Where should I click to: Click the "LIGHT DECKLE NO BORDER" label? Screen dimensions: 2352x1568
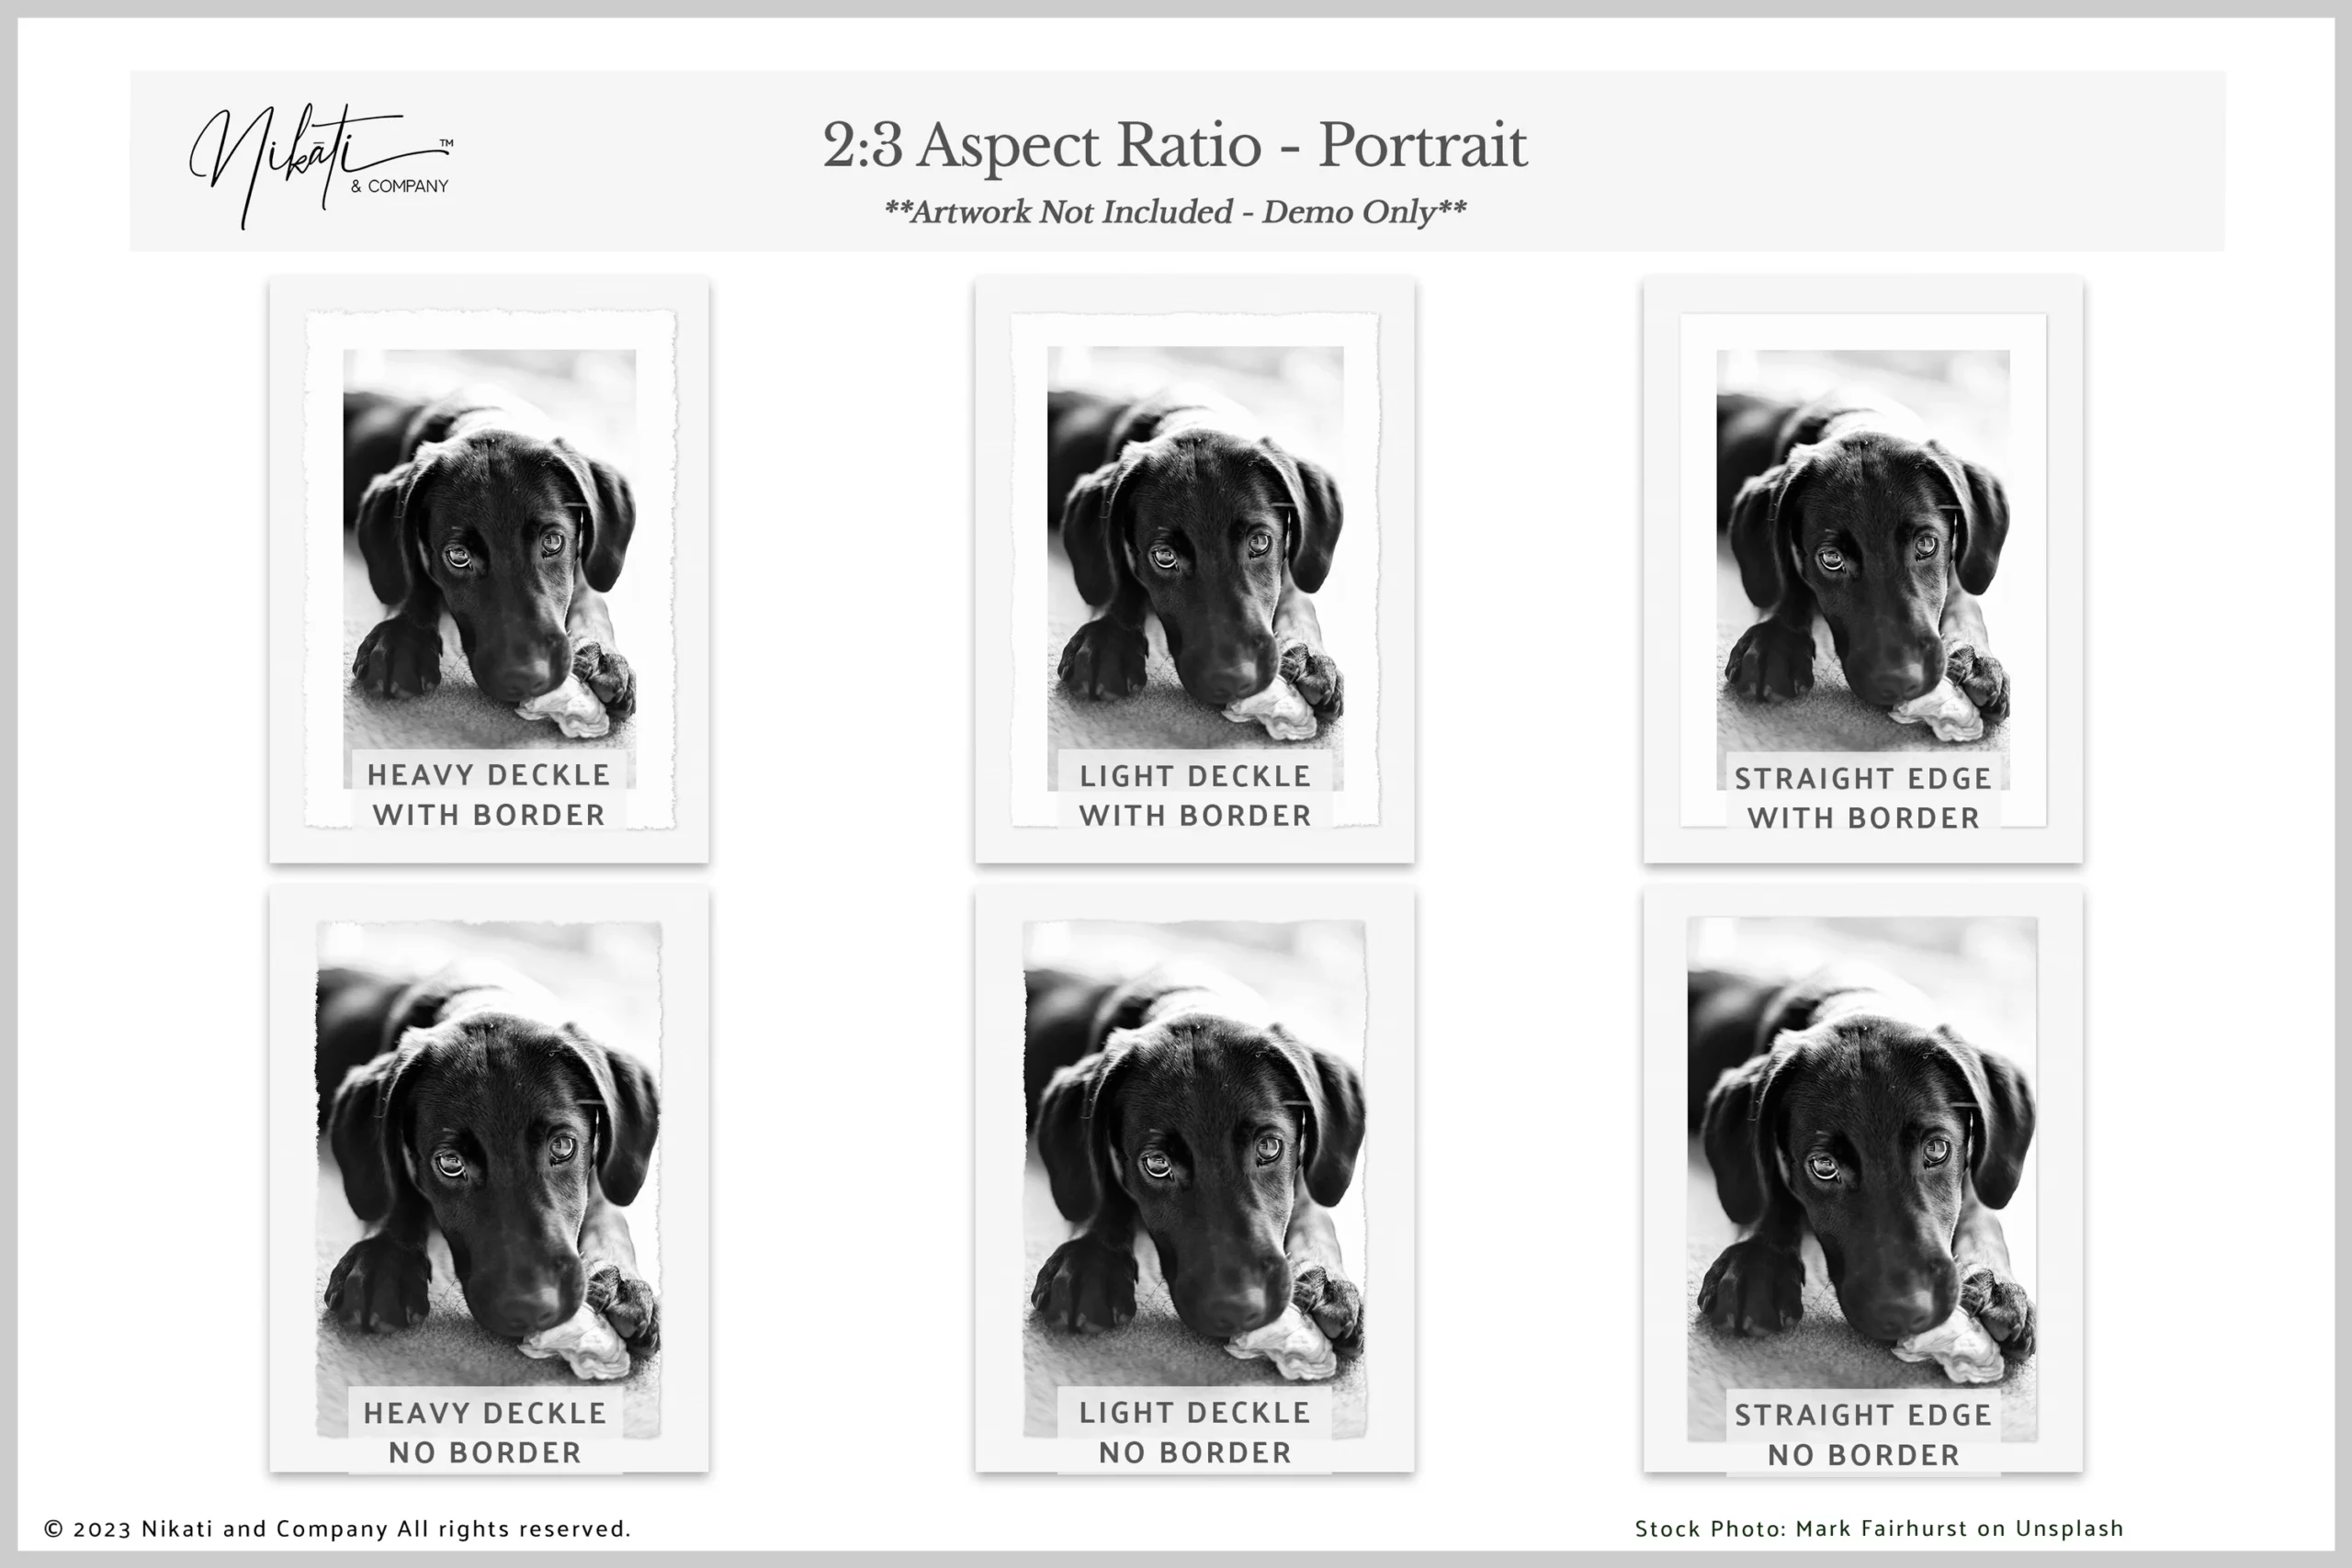(x=1195, y=1433)
